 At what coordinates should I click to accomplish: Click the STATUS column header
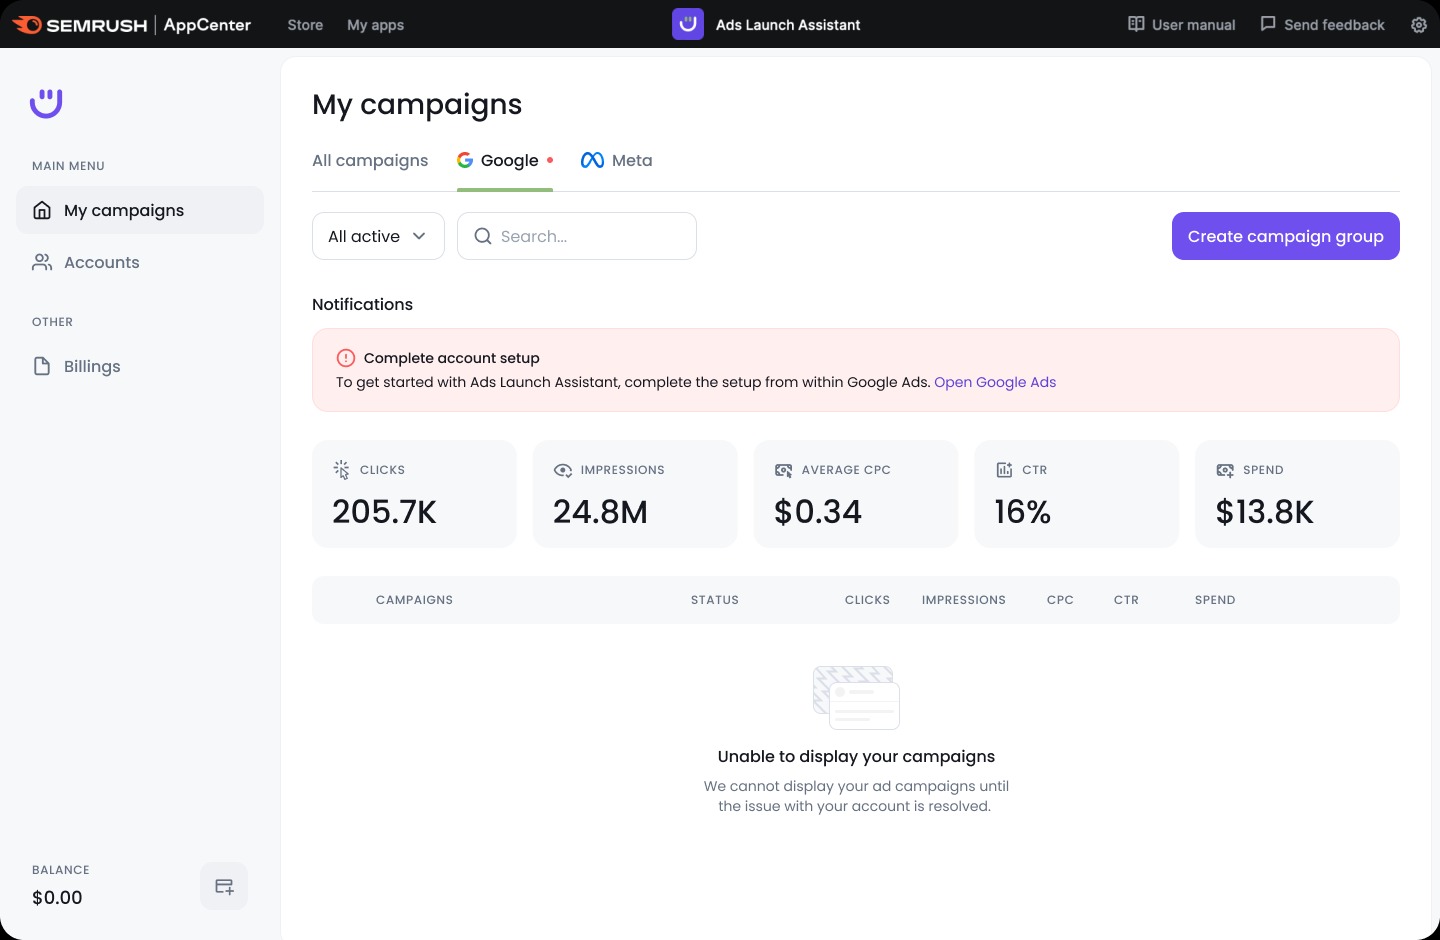(715, 600)
